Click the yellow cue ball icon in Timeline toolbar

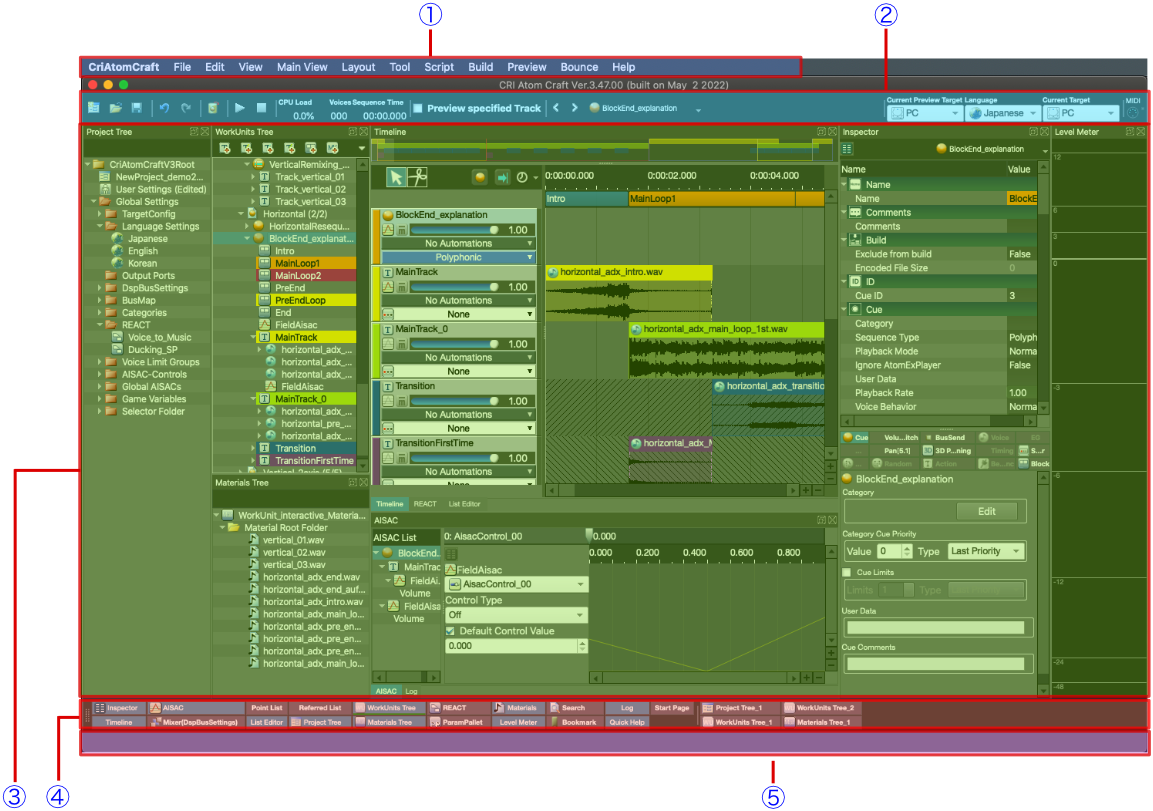pos(479,177)
